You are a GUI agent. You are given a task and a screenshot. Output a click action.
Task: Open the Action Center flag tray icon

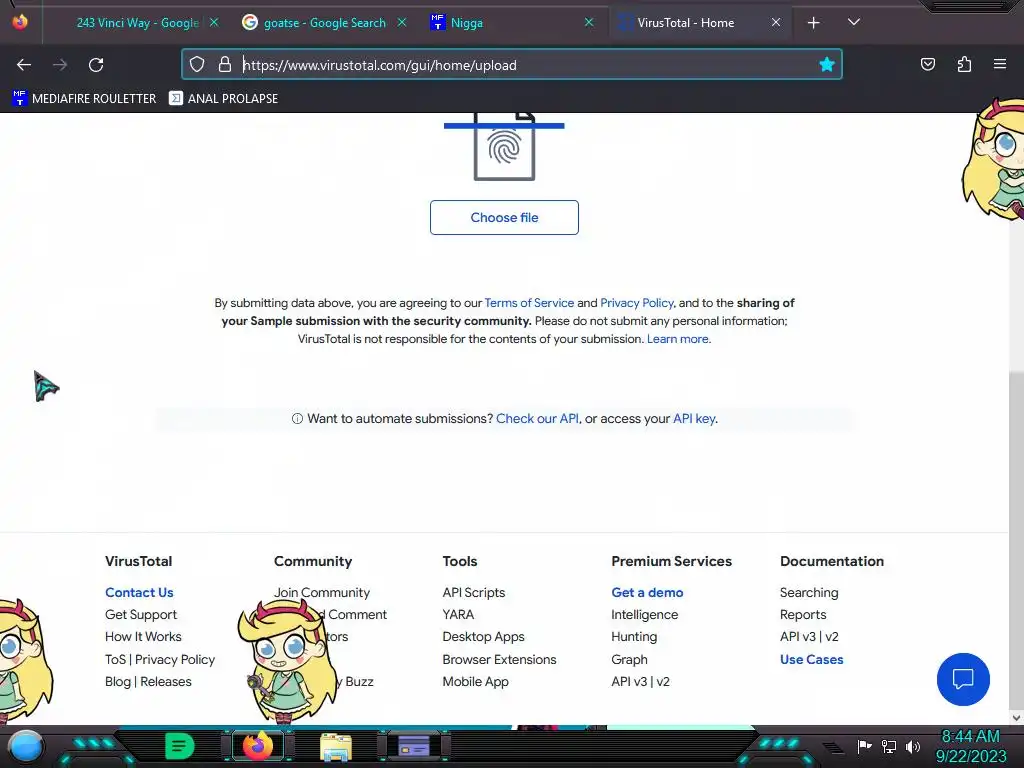865,746
